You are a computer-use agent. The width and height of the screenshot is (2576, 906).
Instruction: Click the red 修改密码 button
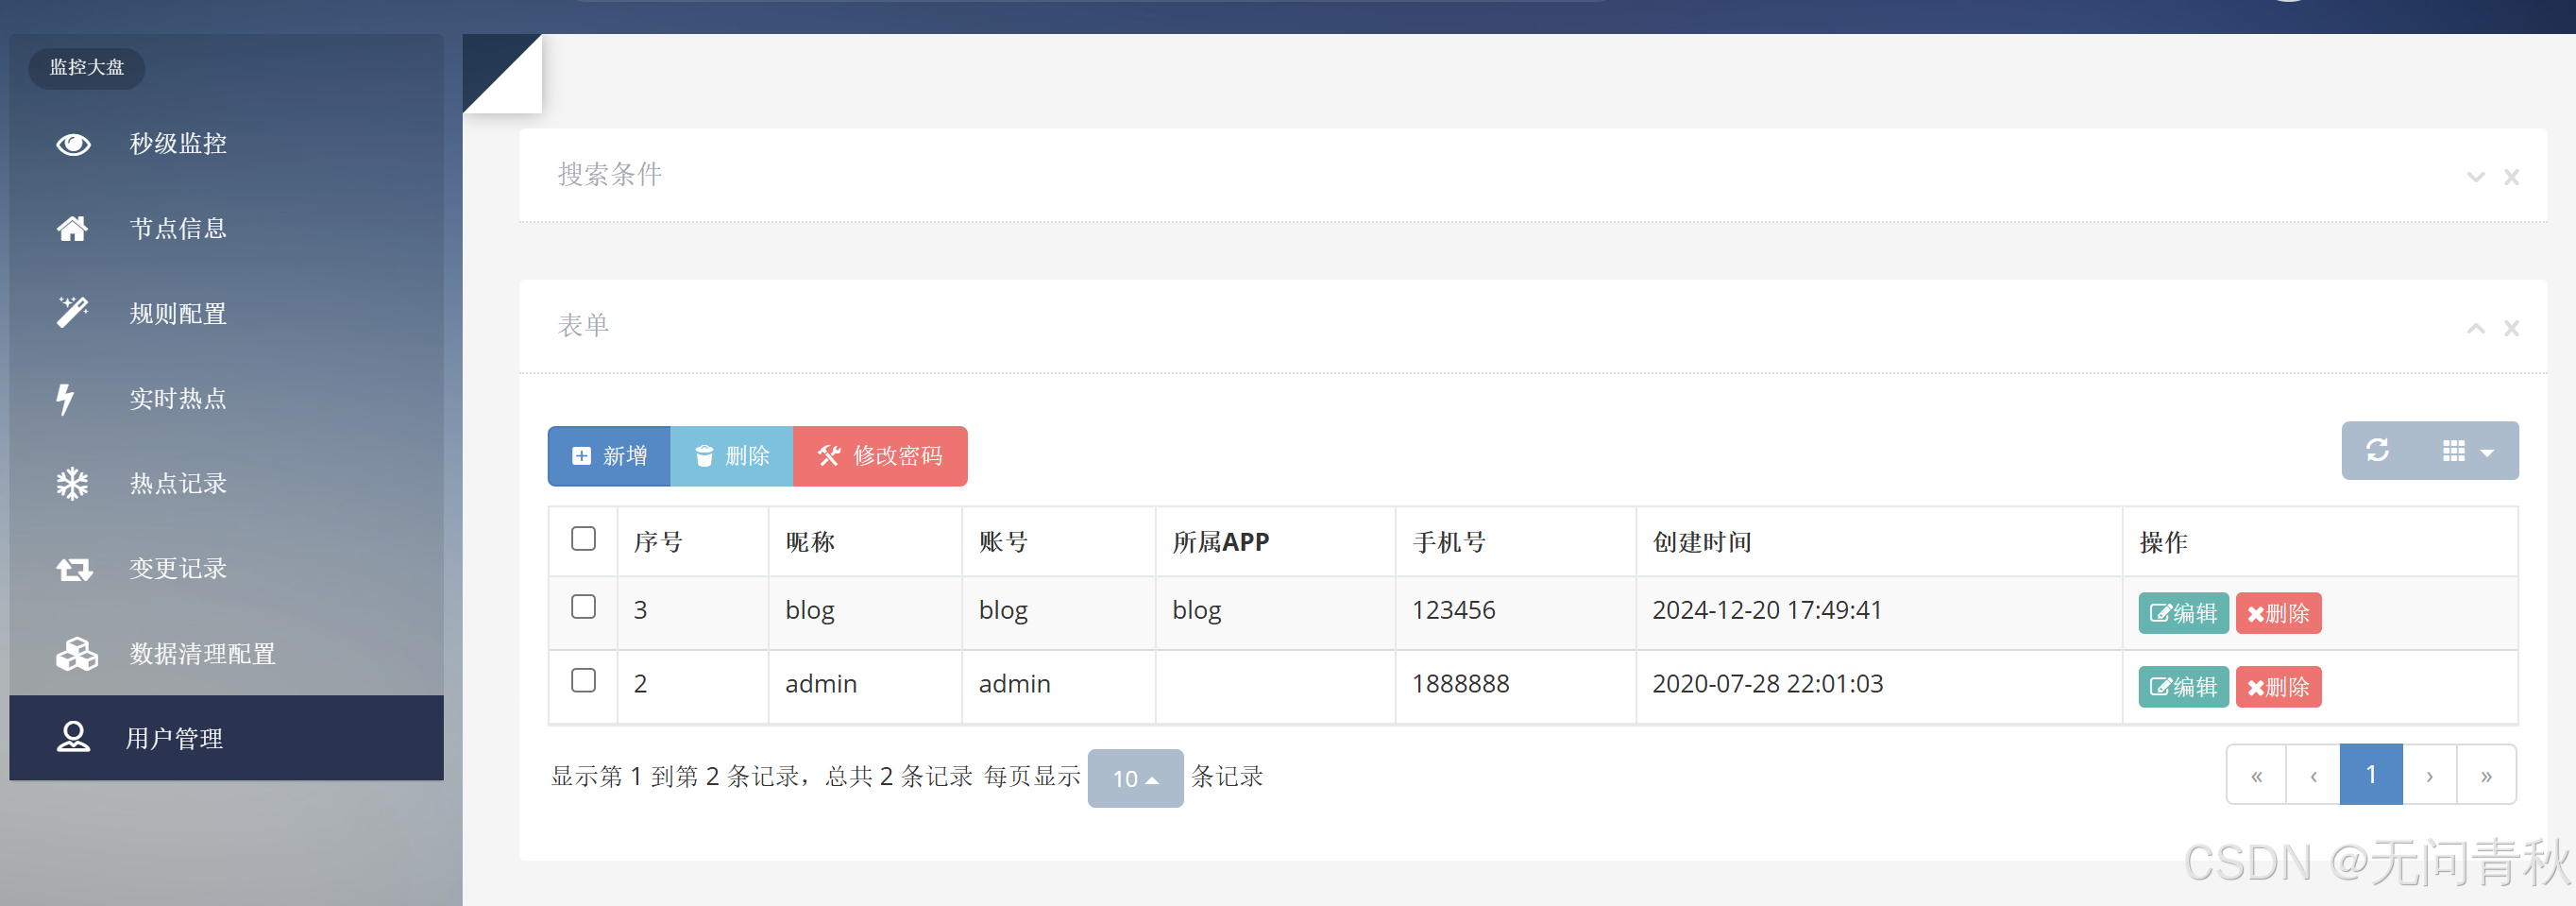coord(880,456)
